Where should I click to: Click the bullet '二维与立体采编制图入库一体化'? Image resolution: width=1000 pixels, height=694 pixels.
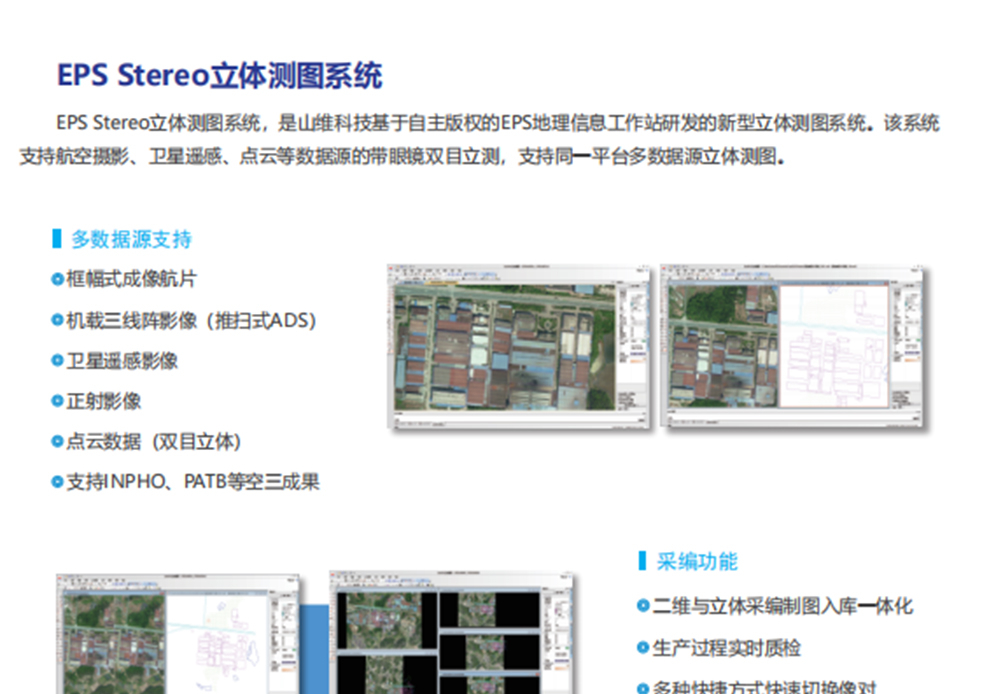point(783,606)
